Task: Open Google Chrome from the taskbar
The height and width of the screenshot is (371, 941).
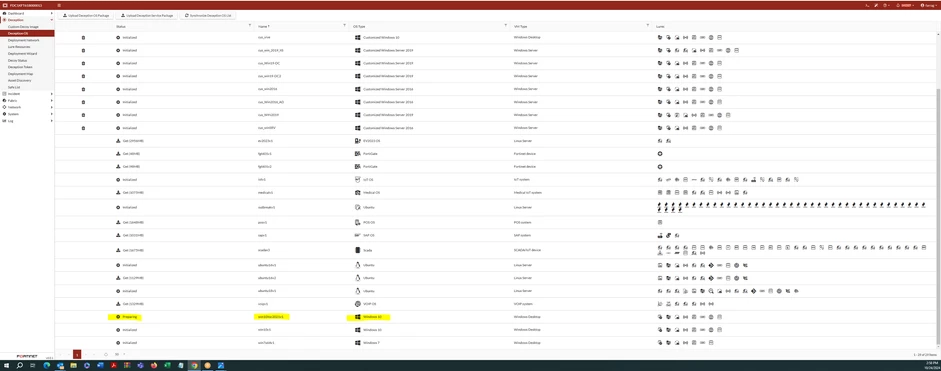Action: click(x=194, y=365)
